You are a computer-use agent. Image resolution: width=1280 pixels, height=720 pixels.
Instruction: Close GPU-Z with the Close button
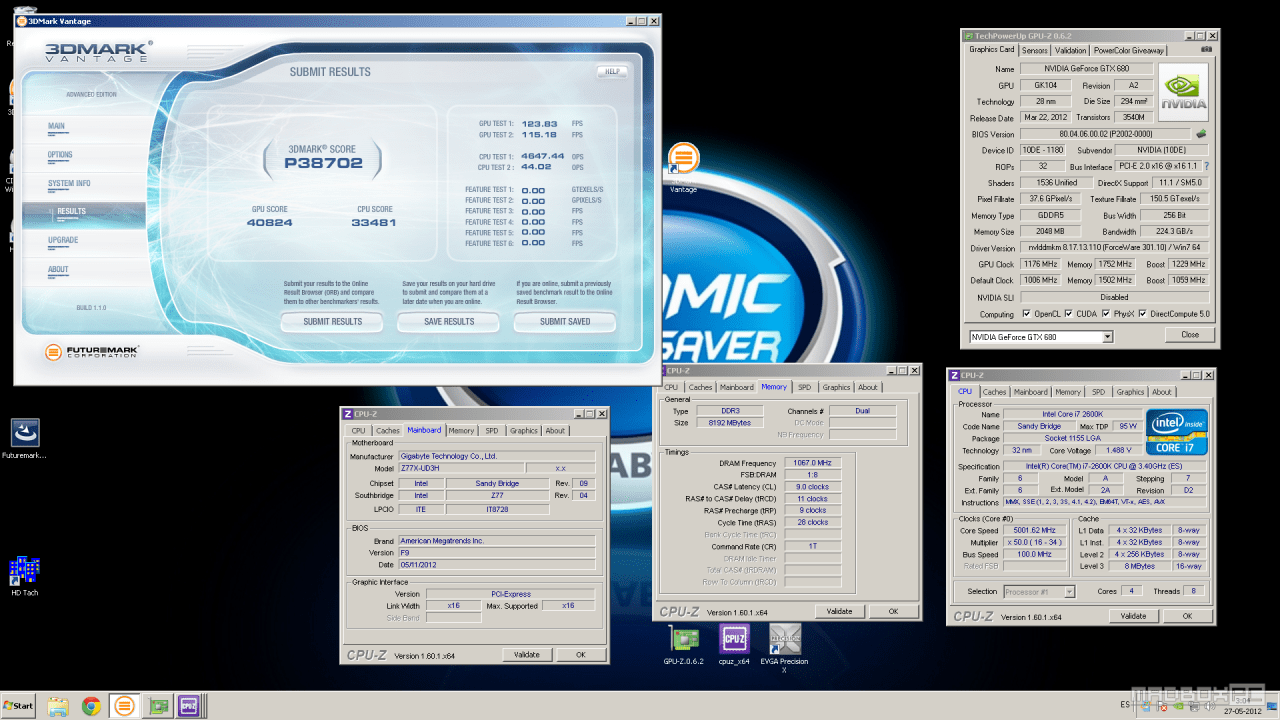pos(1190,335)
